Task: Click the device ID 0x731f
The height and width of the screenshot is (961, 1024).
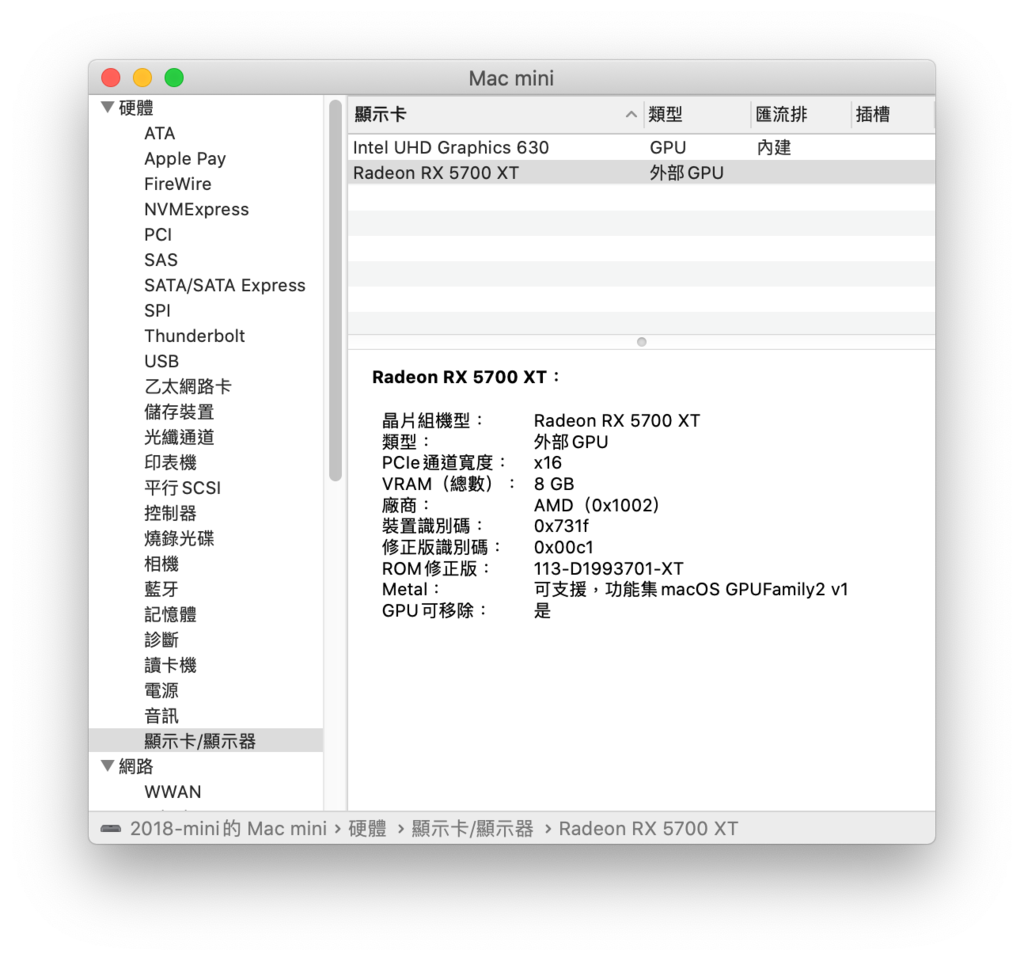Action: (561, 526)
